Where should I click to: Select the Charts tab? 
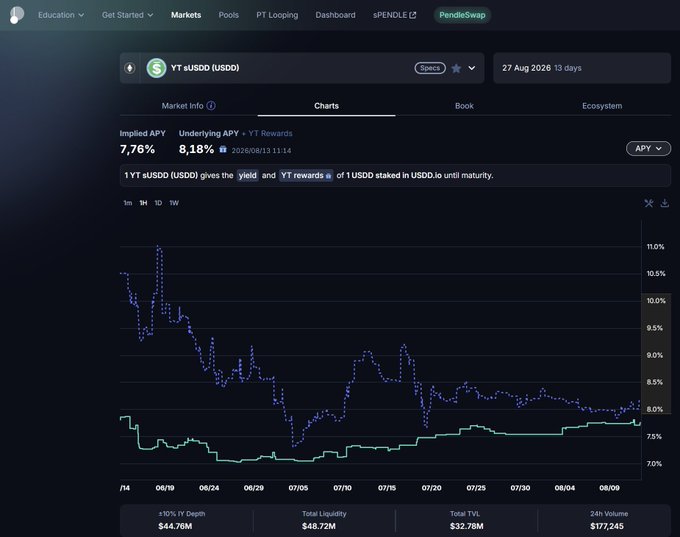click(326, 106)
